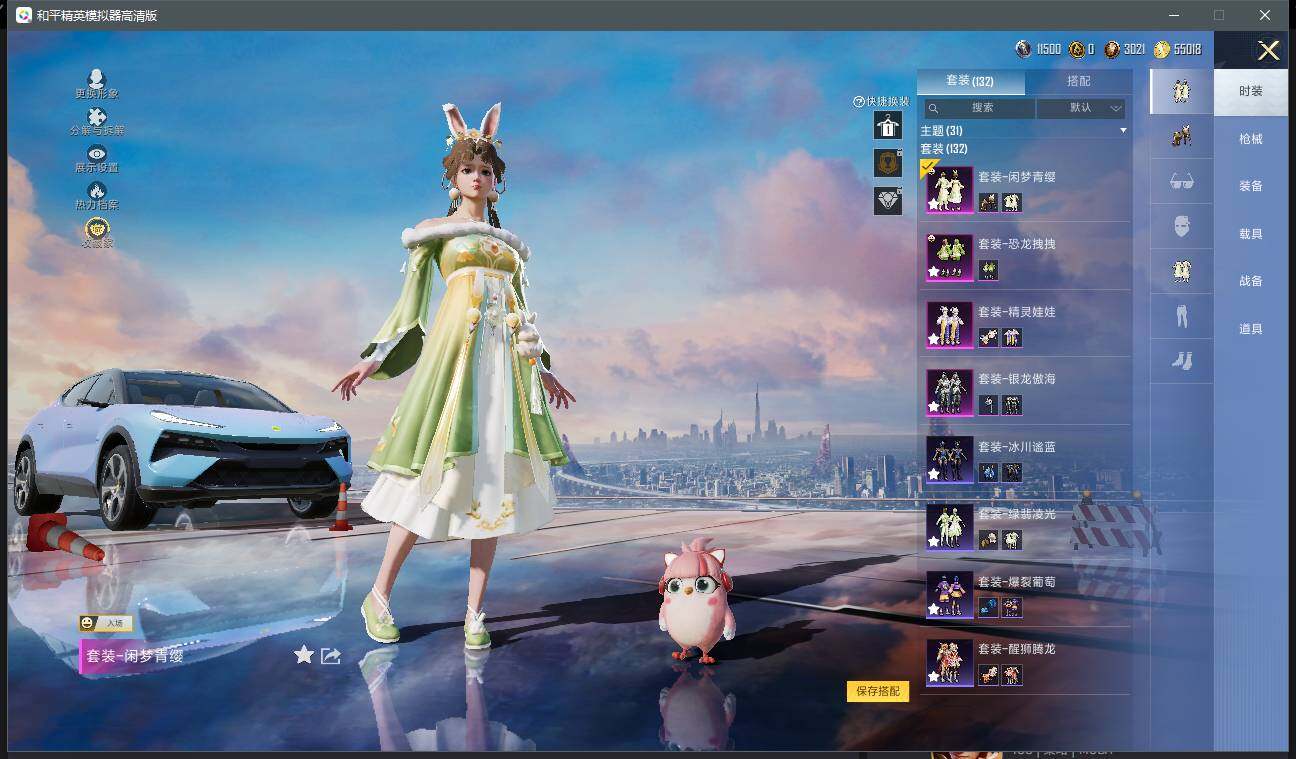
Task: Select the brown companion outfit category icon
Action: [x=1182, y=136]
